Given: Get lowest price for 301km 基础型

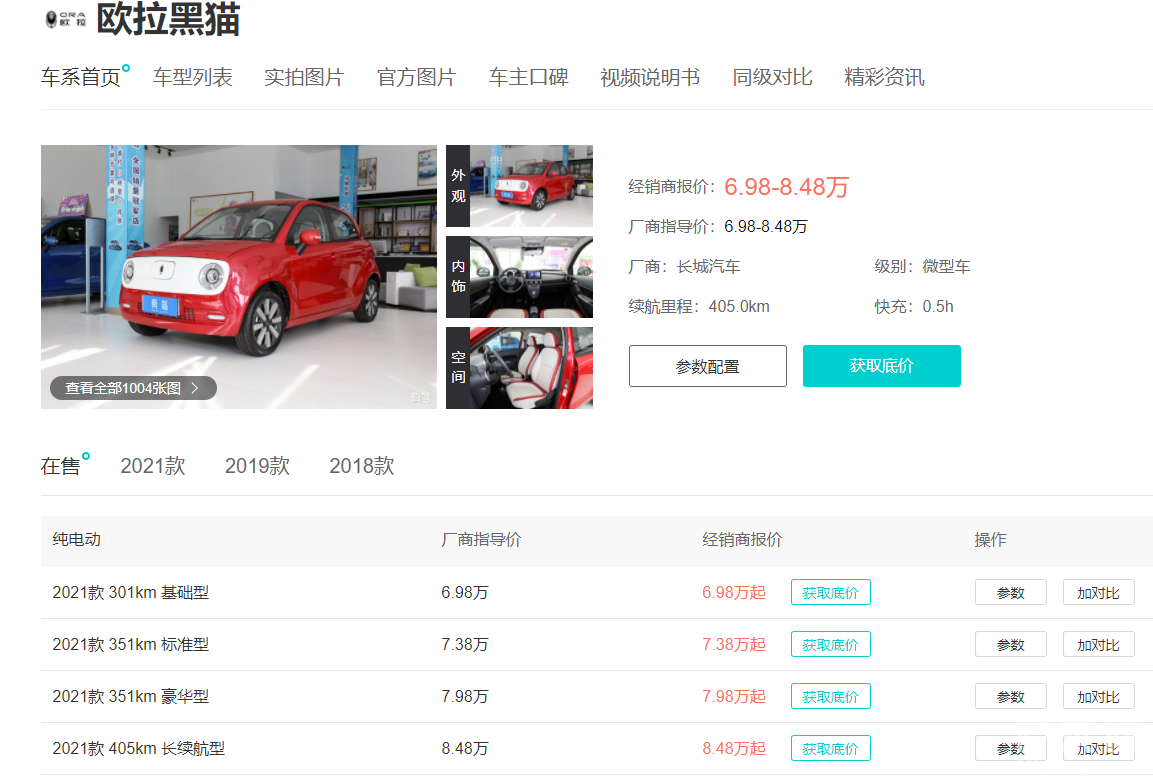Looking at the screenshot, I should coord(830,593).
